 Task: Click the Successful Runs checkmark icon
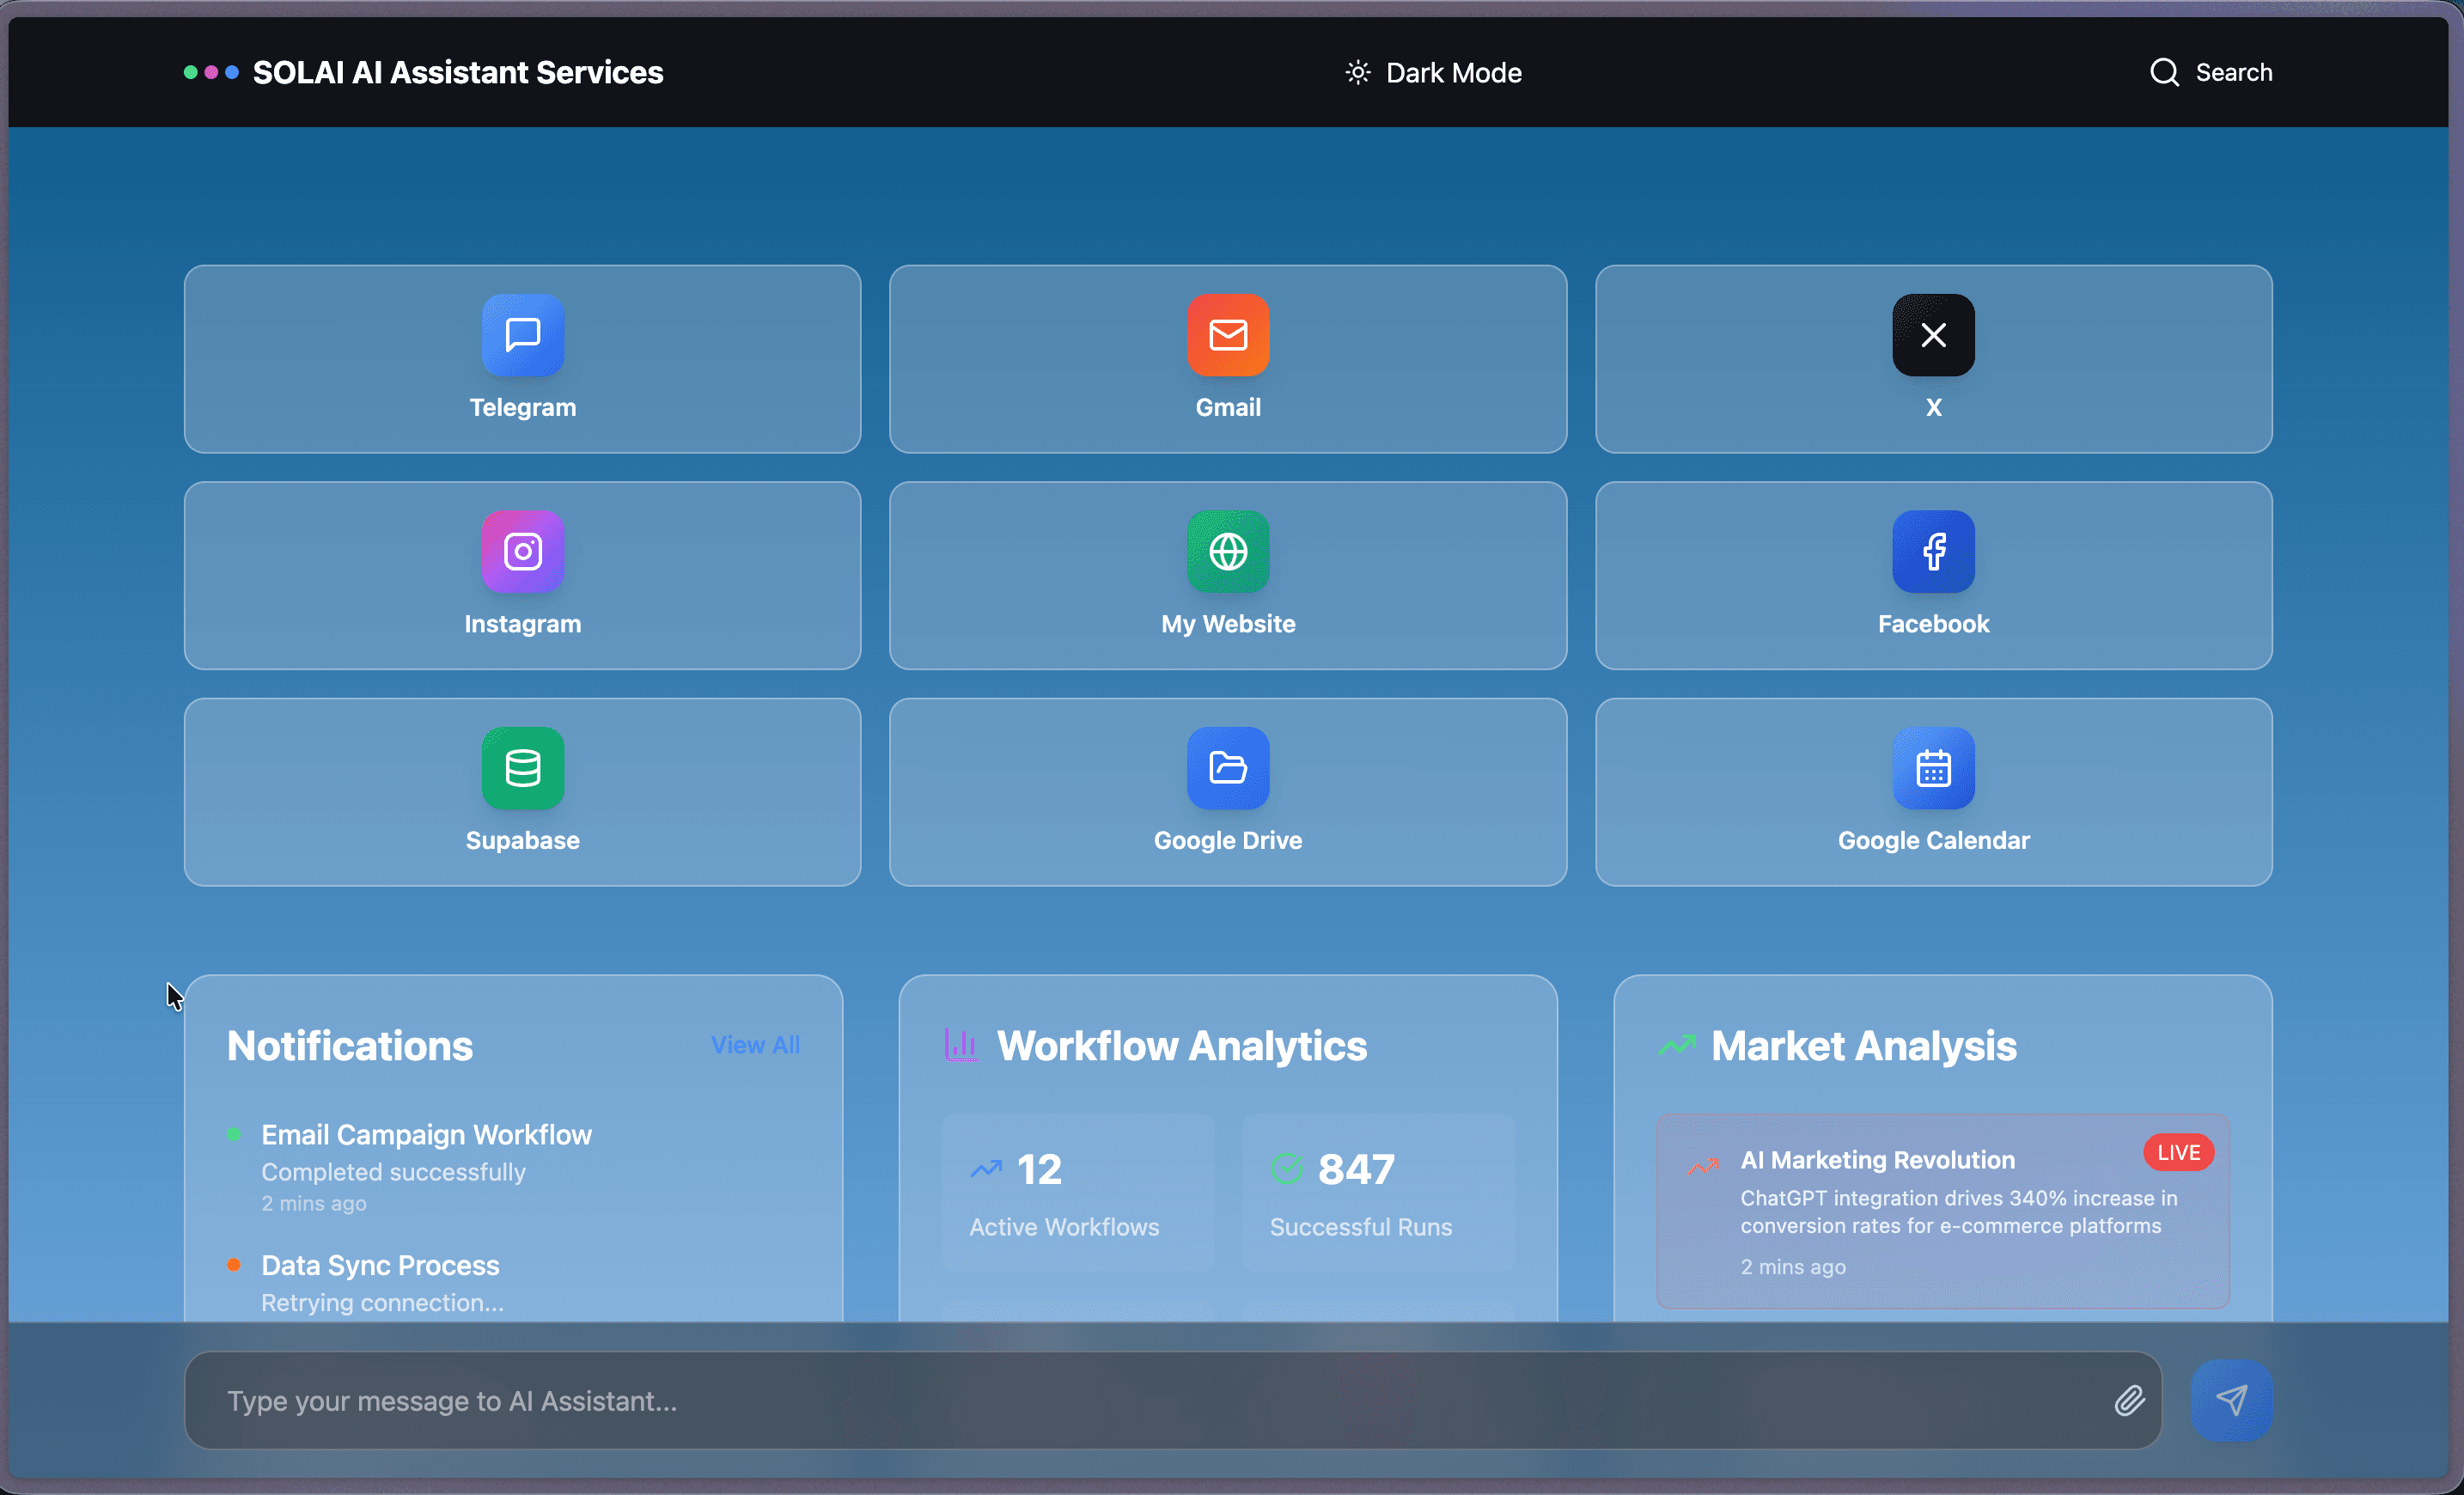click(x=1286, y=1168)
